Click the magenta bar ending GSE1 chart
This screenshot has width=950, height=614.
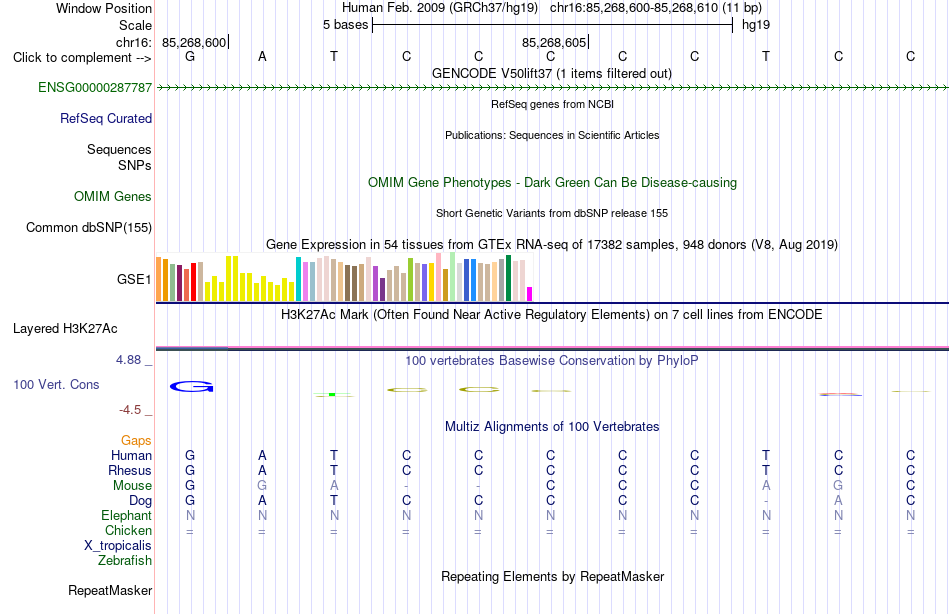[x=530, y=294]
